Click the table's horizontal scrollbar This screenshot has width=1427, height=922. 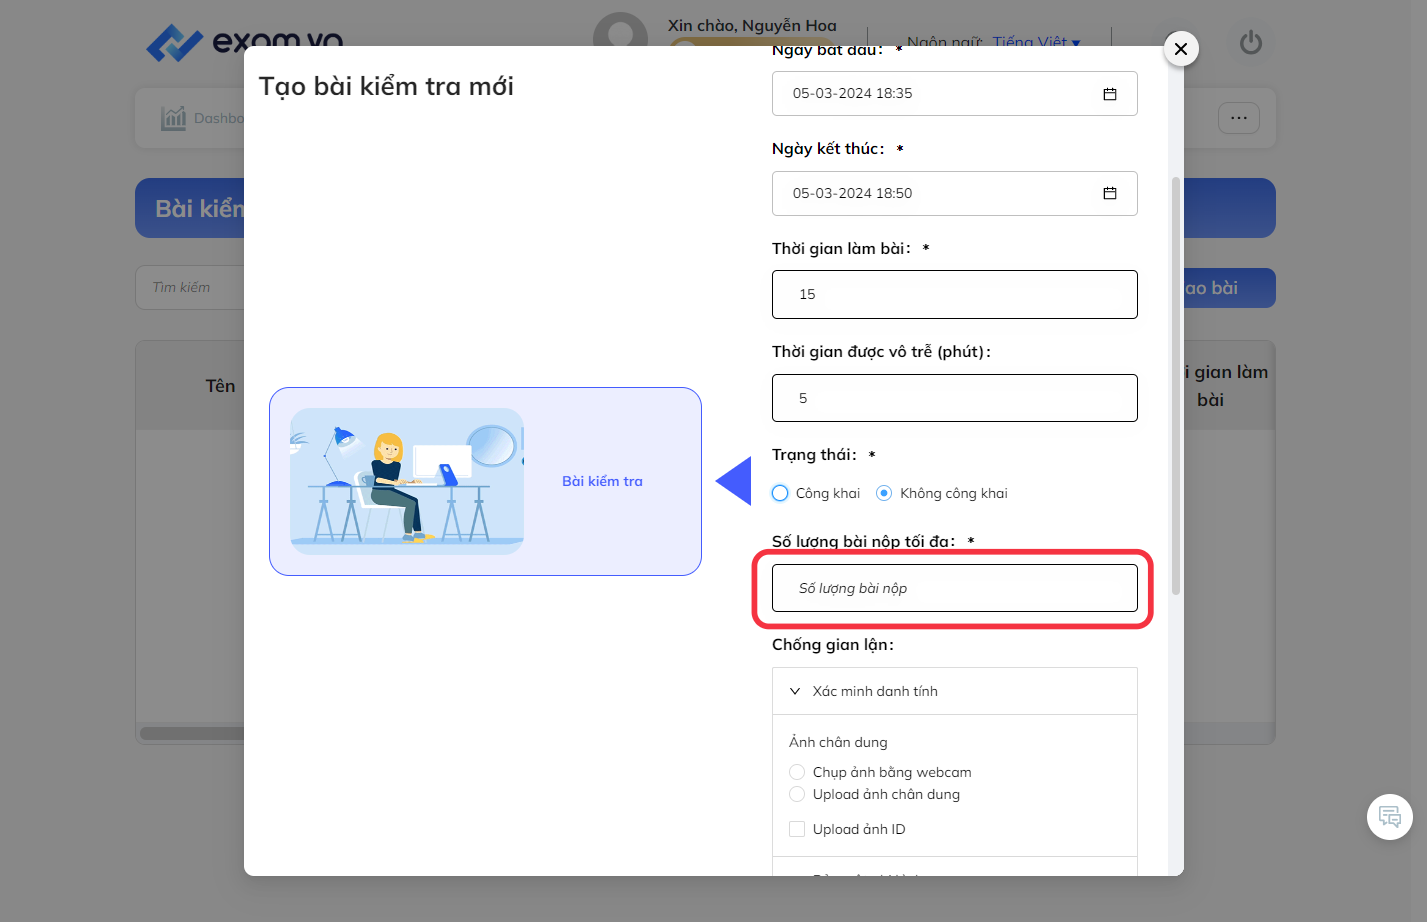click(x=192, y=733)
